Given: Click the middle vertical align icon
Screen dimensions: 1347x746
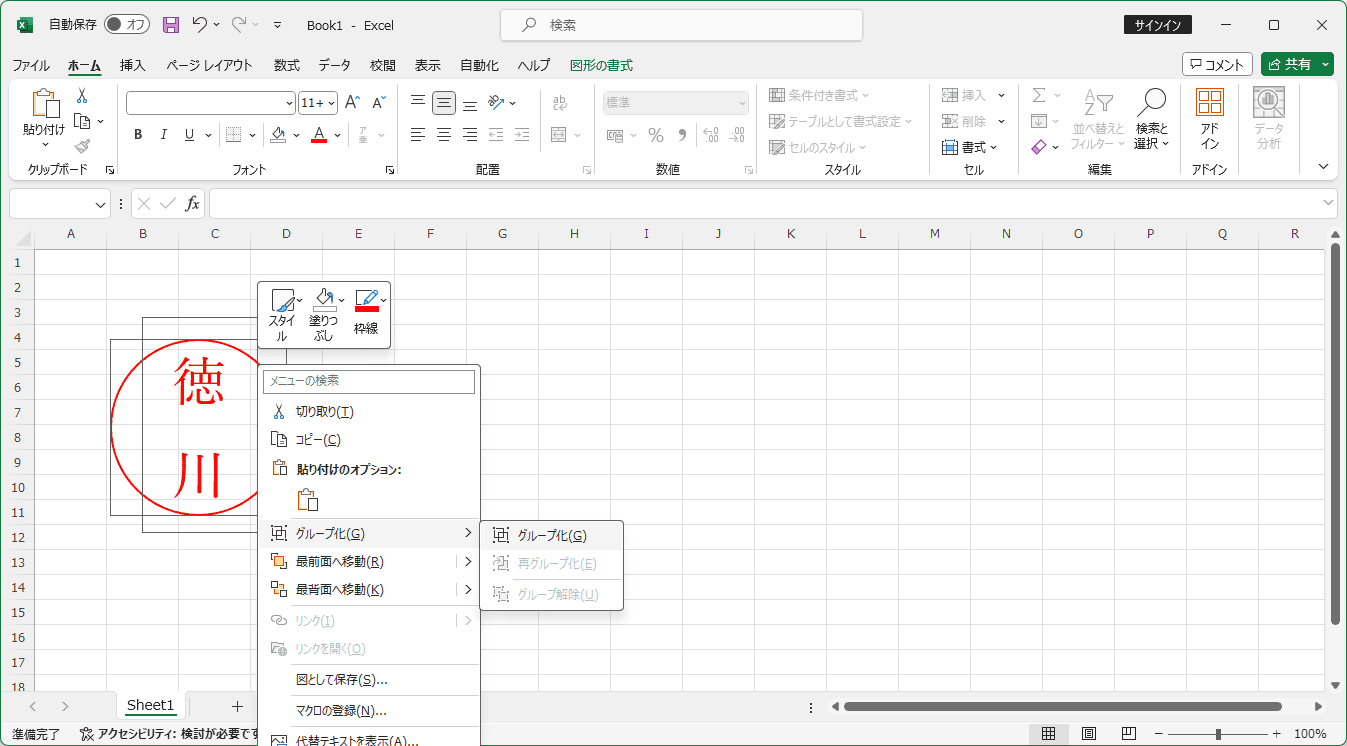Looking at the screenshot, I should coord(444,103).
